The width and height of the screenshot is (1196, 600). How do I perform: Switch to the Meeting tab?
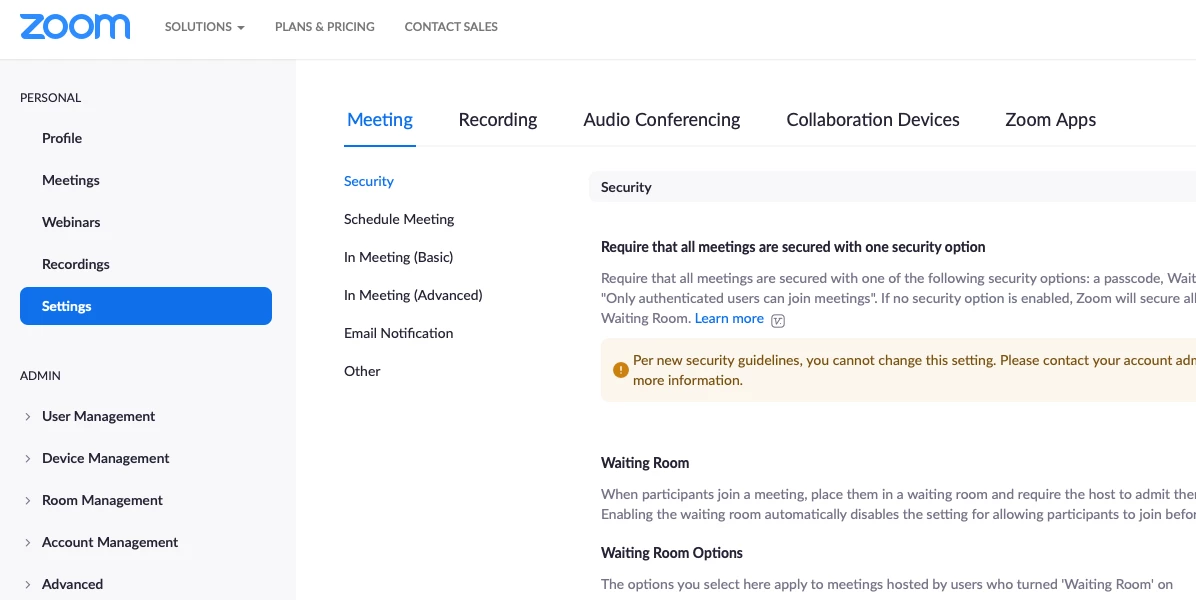tap(380, 120)
